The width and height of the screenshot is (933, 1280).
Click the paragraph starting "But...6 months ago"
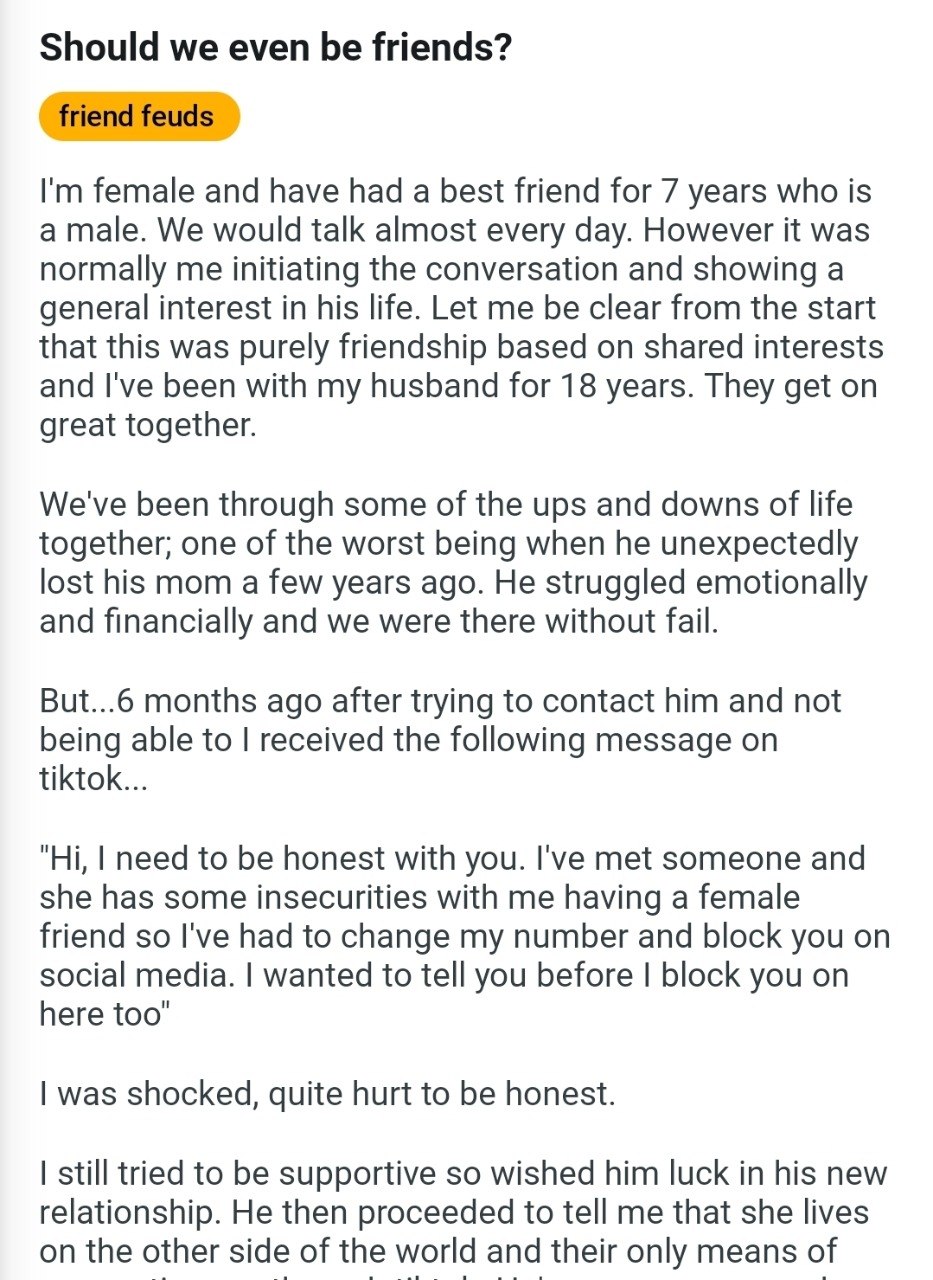pos(441,740)
